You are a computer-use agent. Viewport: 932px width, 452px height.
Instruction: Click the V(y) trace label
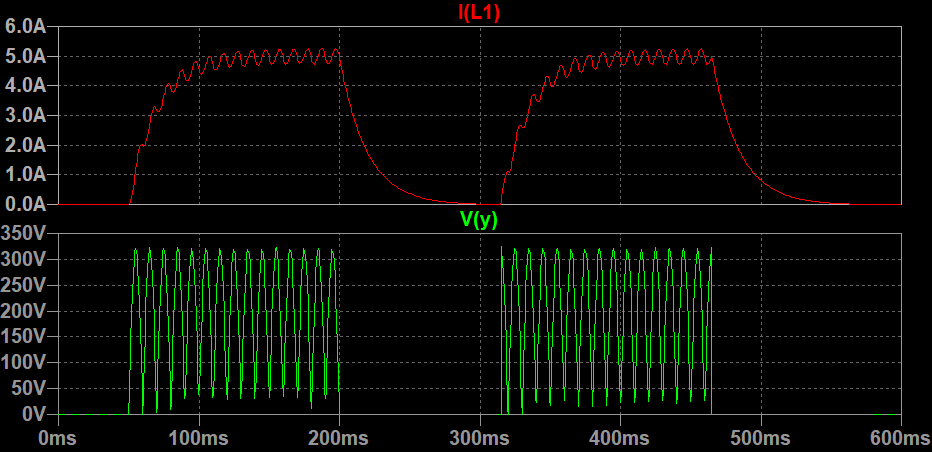479,220
